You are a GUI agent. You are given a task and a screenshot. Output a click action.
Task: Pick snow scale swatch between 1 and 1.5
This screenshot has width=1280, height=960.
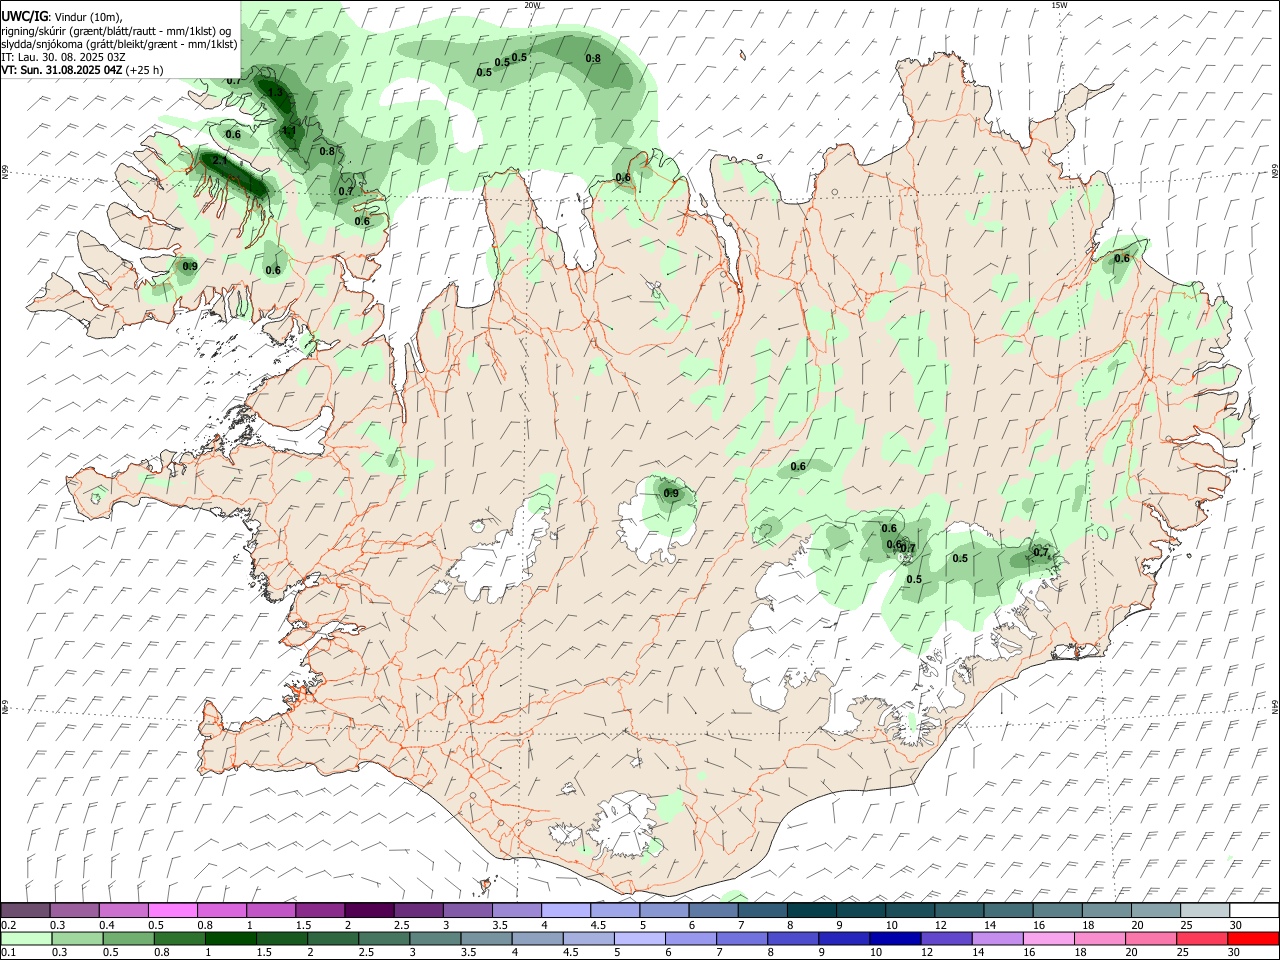click(x=270, y=910)
